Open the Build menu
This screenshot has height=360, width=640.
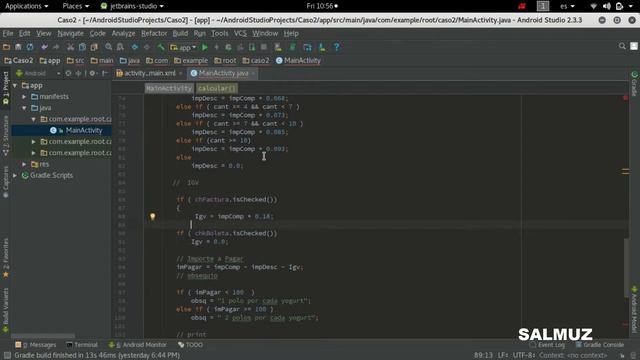(180, 33)
